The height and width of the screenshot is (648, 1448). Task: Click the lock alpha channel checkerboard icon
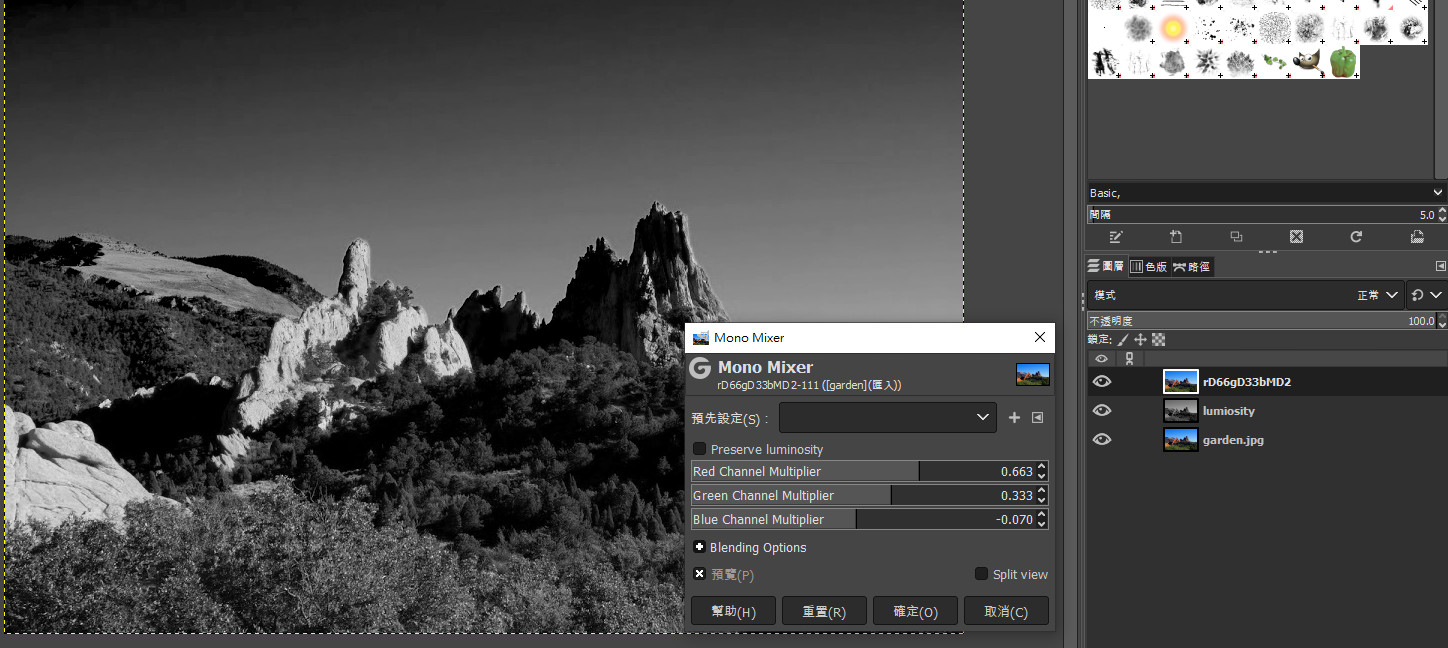point(1158,340)
